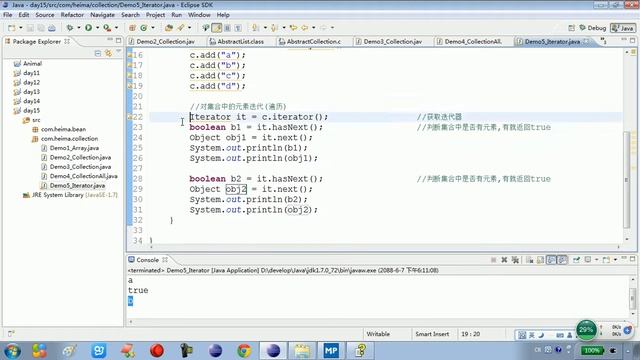Switch to the Java perspective
Screen dimensions: 640x360
pyautogui.click(x=623, y=28)
